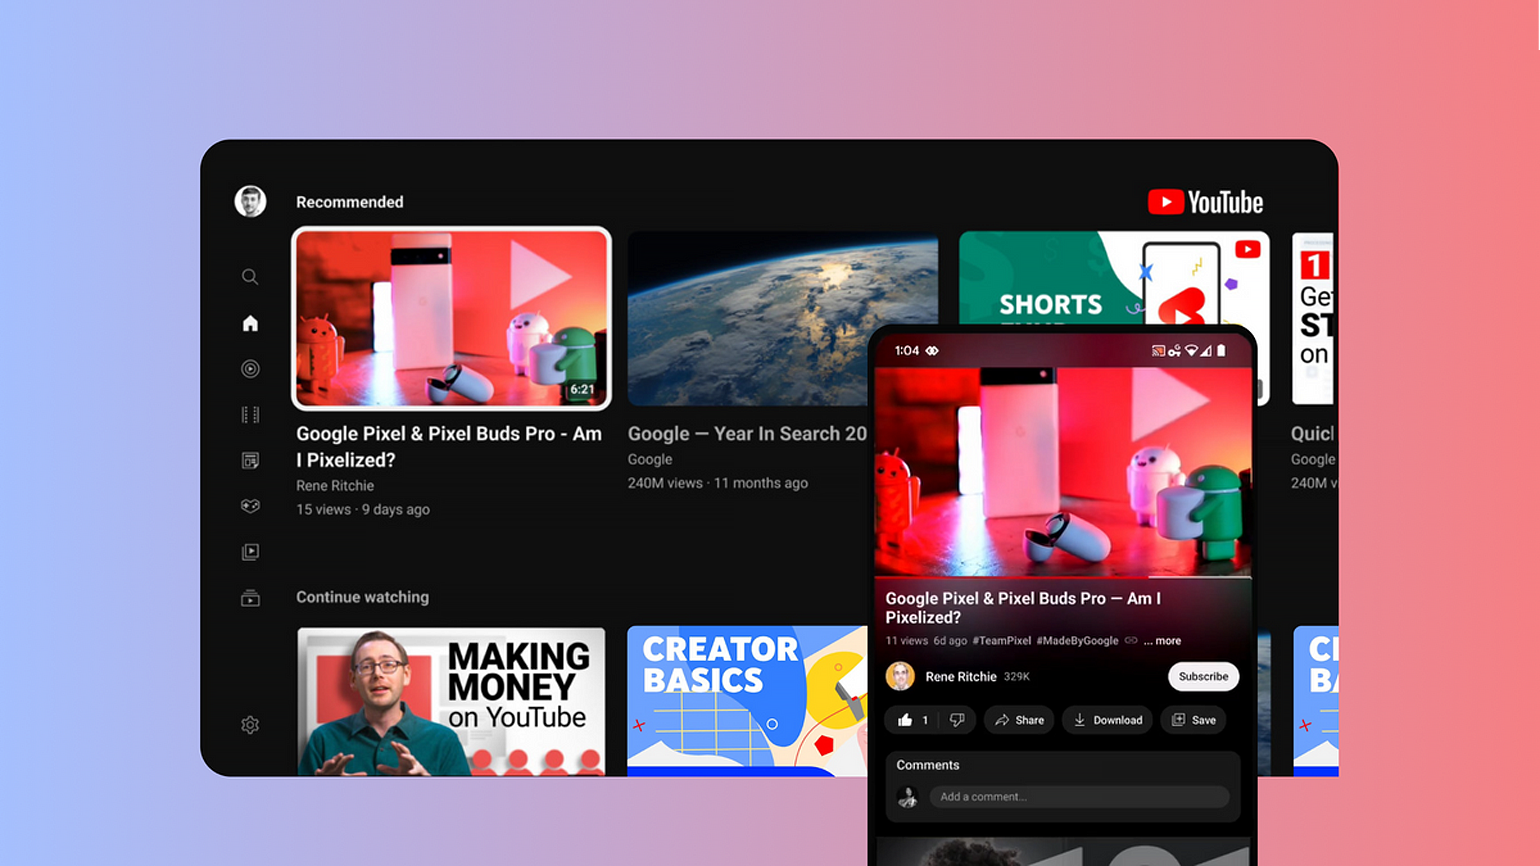Click the 'Recommended' section heading

pyautogui.click(x=350, y=202)
